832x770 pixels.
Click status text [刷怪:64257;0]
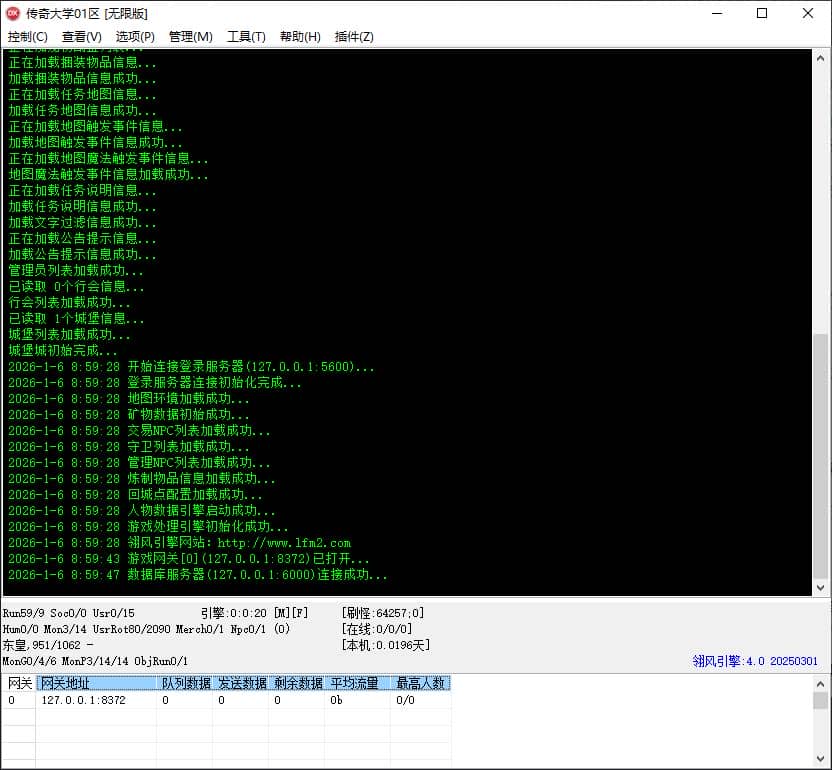point(383,613)
